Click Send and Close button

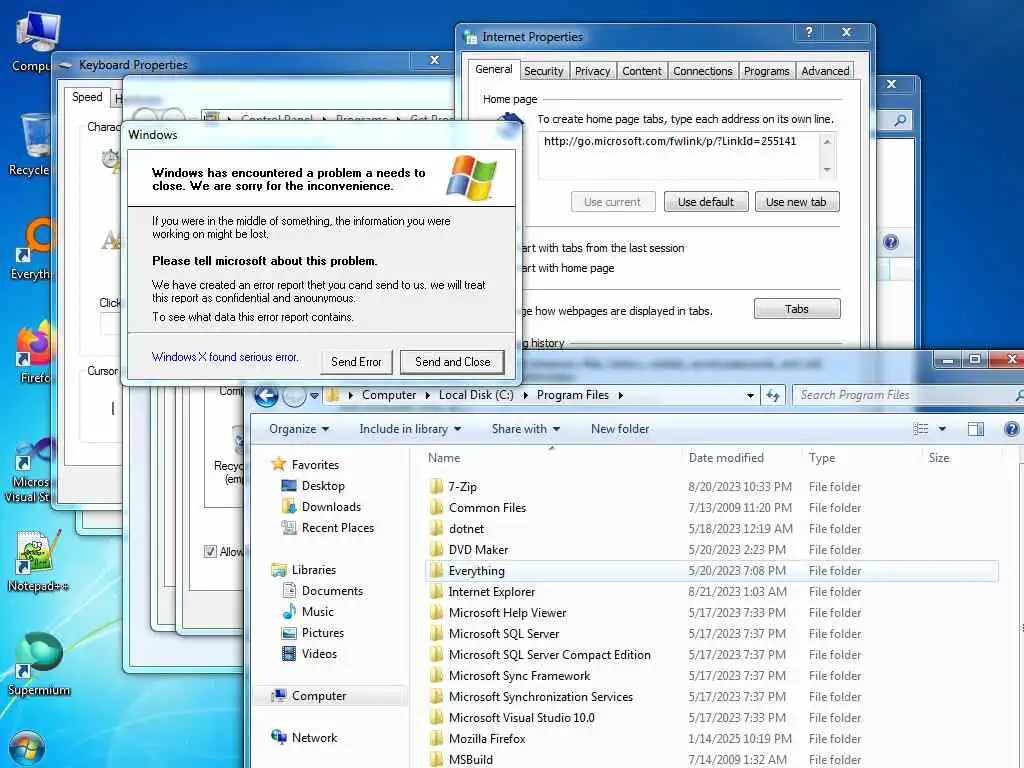[x=452, y=362]
